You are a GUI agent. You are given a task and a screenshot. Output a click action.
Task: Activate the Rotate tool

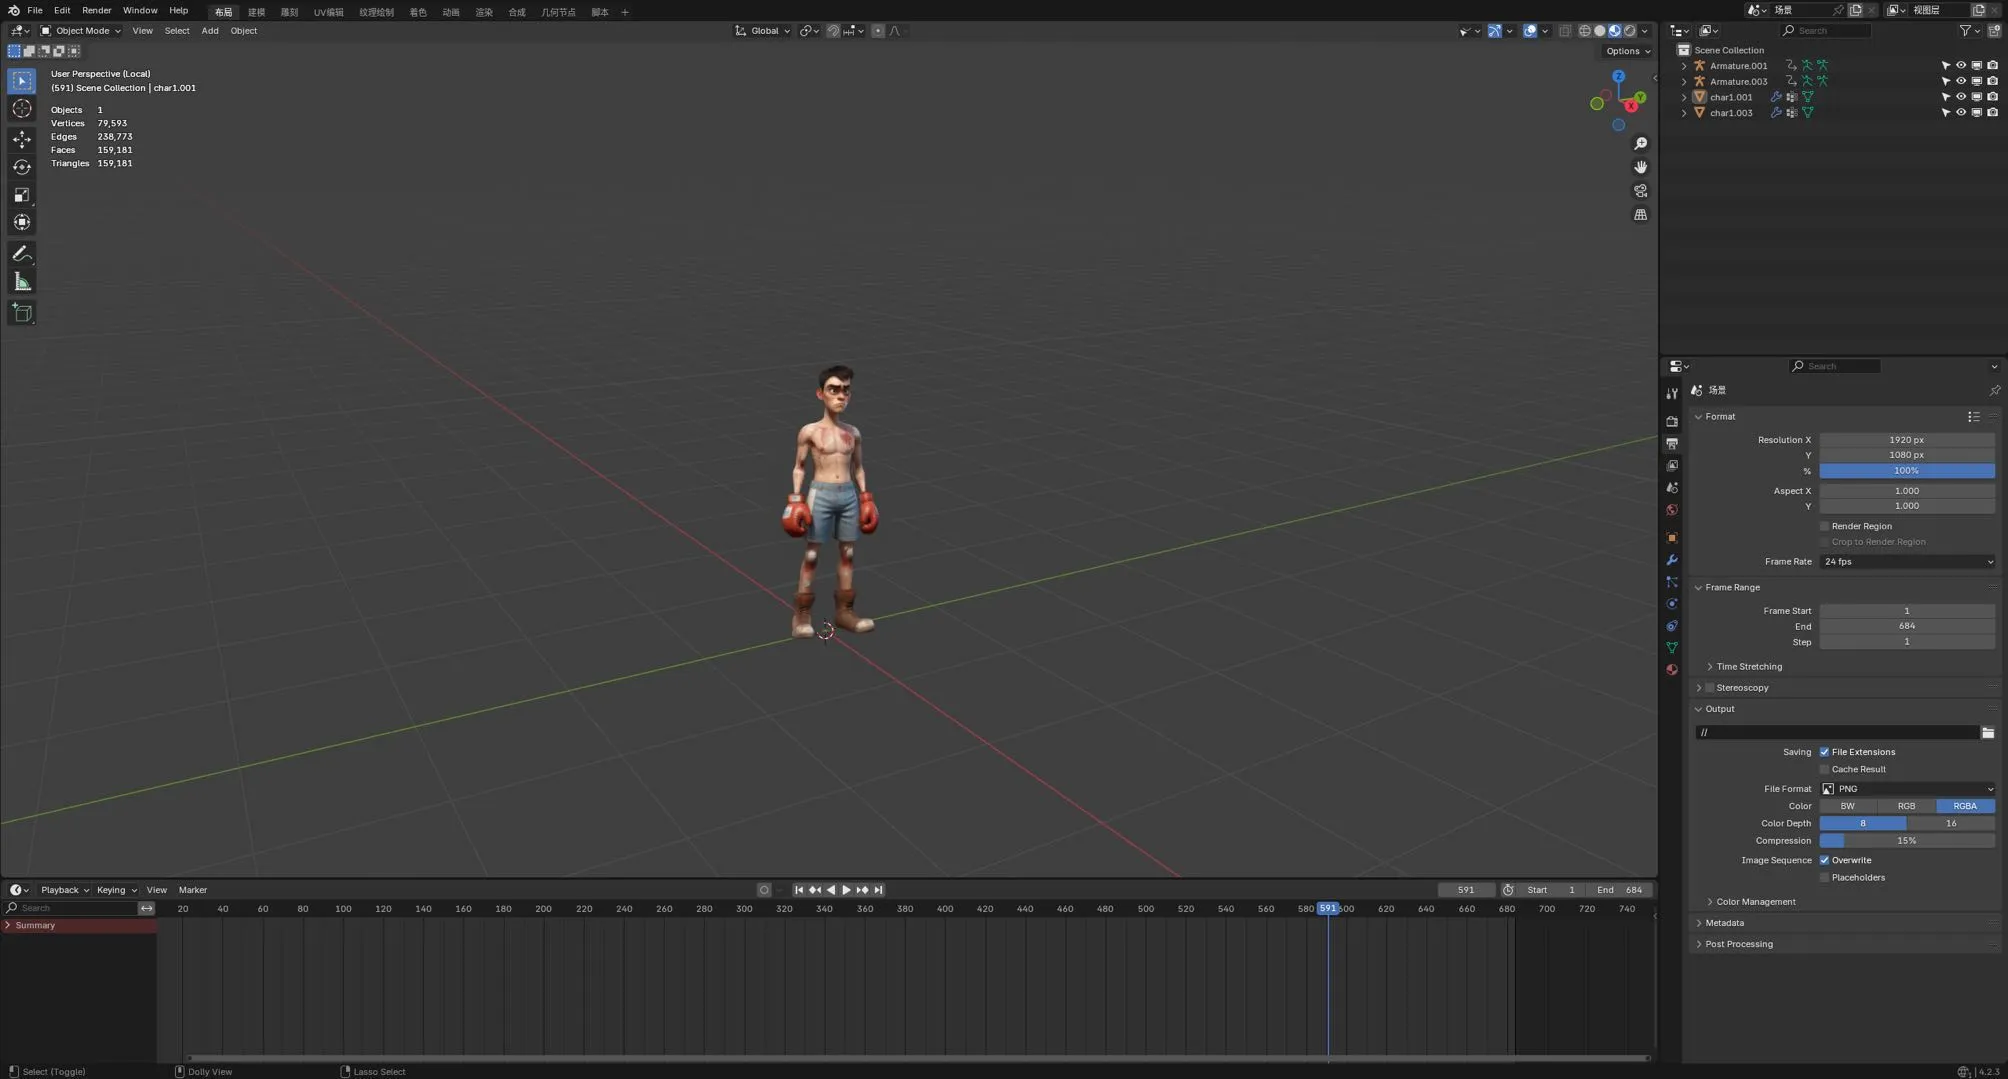(22, 167)
